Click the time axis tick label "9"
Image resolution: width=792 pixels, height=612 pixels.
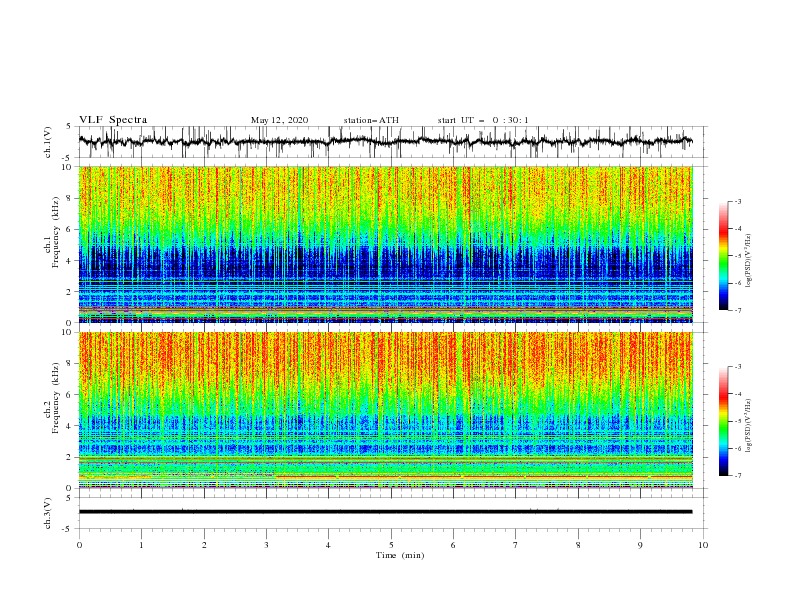pyautogui.click(x=640, y=545)
